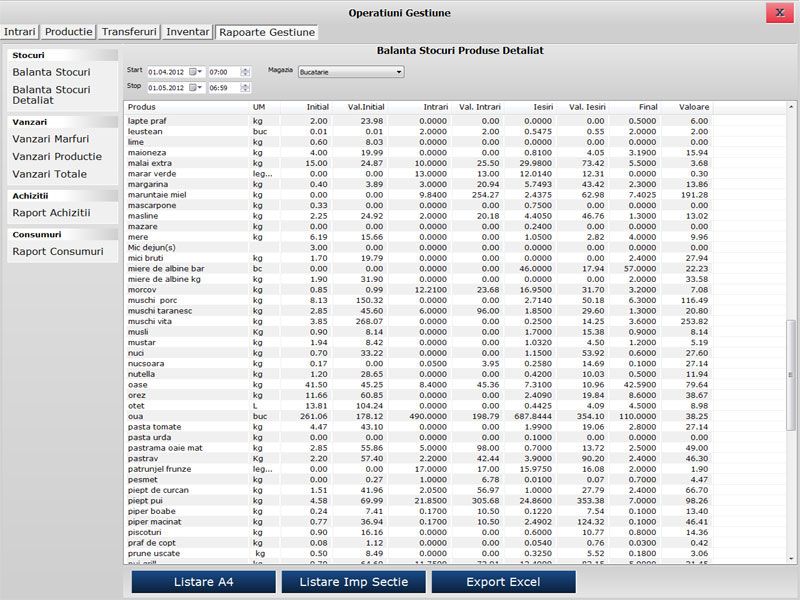This screenshot has width=800, height=600.
Task: Sort by the Val. Intrari column header
Action: click(x=477, y=107)
